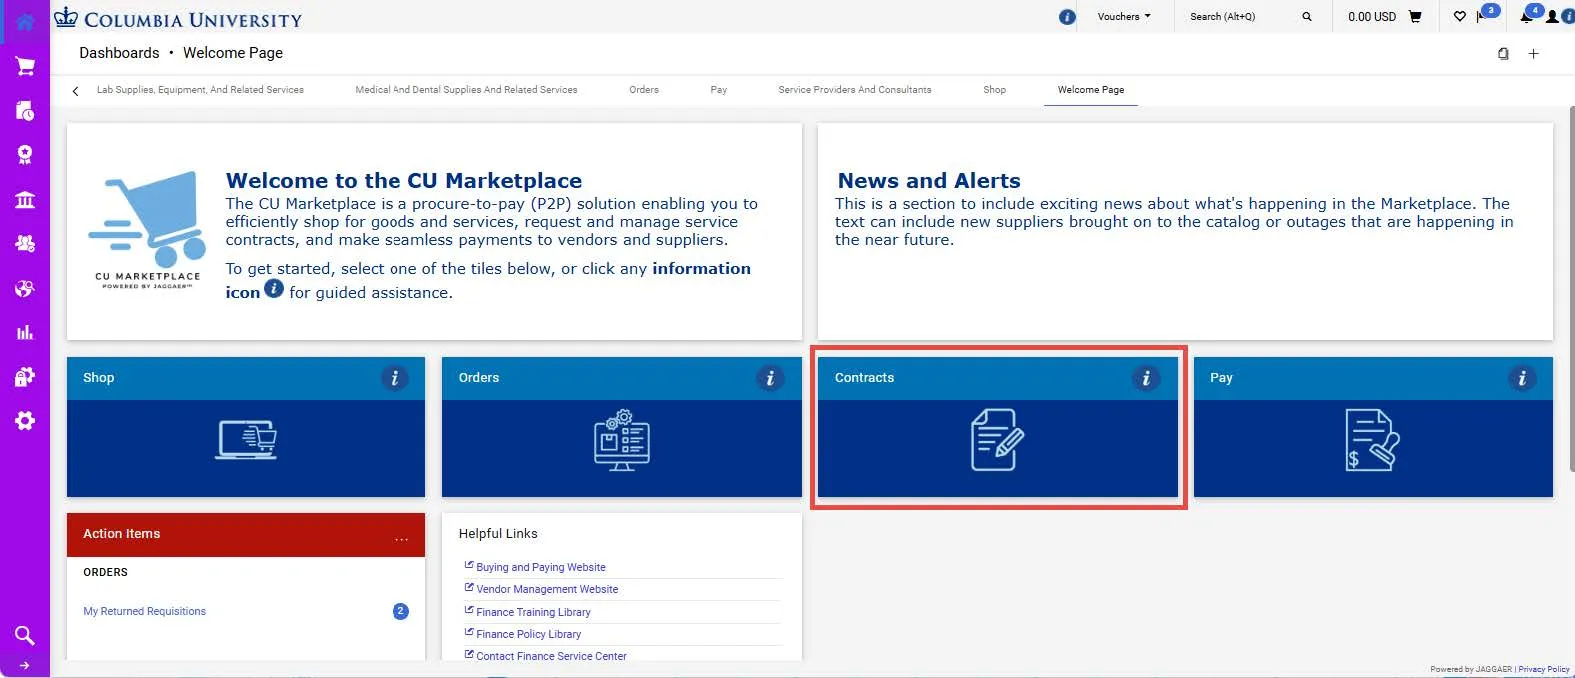Open the Contracts ribbon-badge sidebar icon

(25, 154)
